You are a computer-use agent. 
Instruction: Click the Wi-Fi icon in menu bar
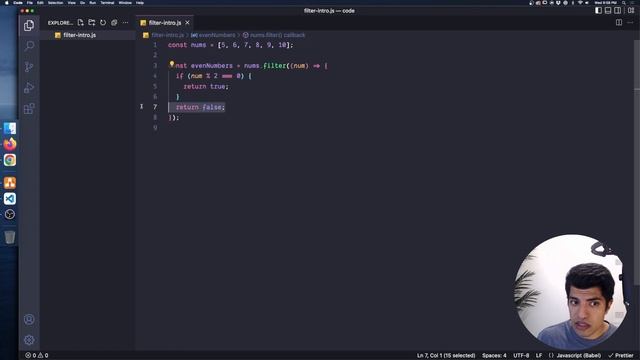pos(580,2)
